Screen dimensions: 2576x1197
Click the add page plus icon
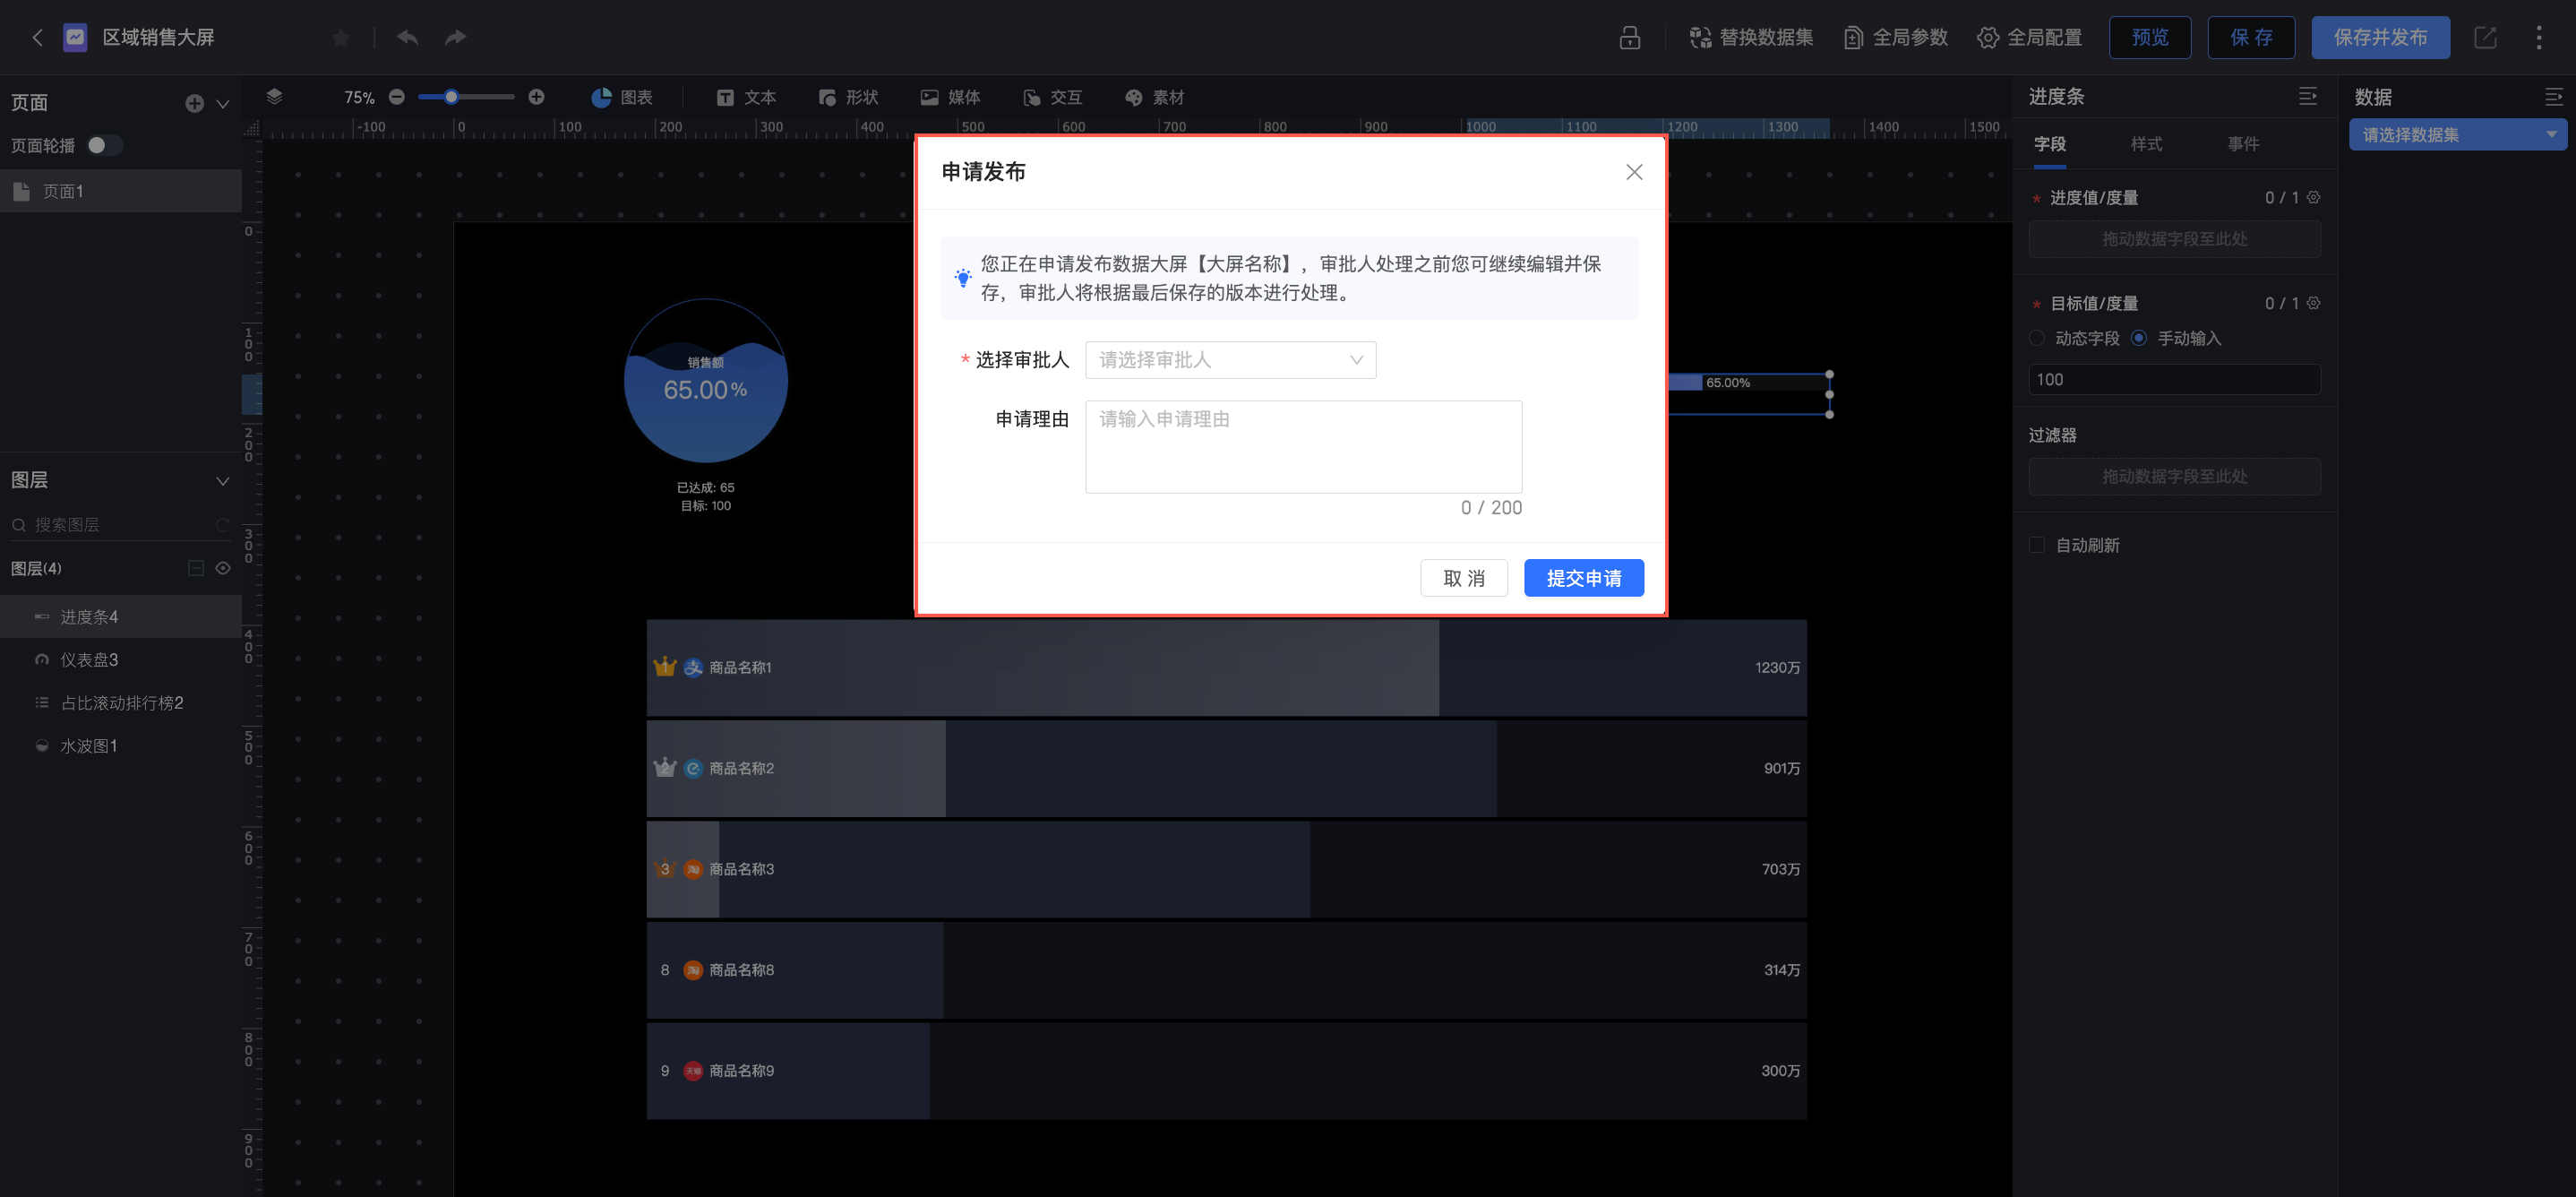pyautogui.click(x=194, y=103)
